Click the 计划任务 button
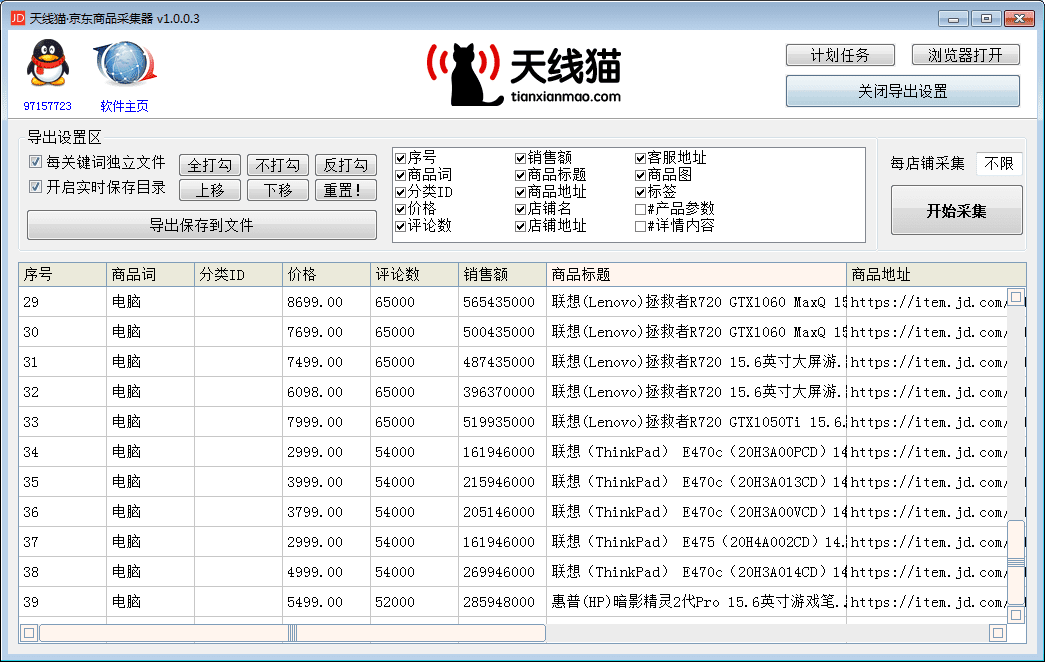 [x=840, y=55]
